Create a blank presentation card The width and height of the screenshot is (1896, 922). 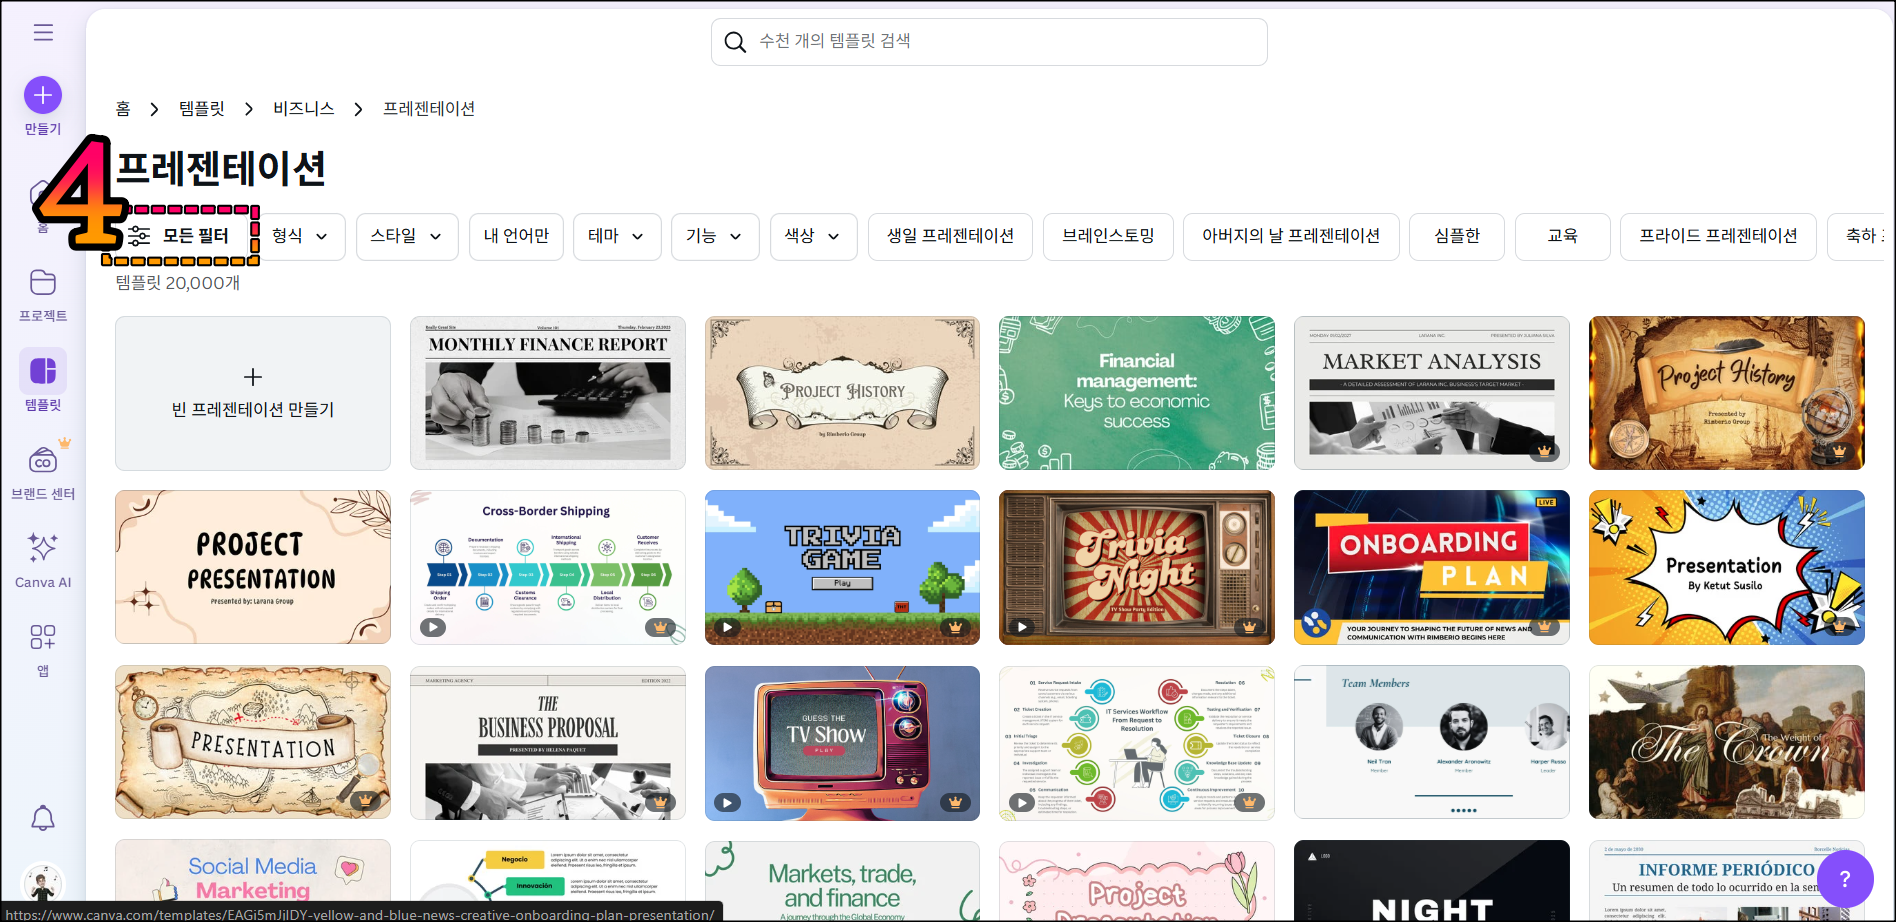(x=253, y=393)
